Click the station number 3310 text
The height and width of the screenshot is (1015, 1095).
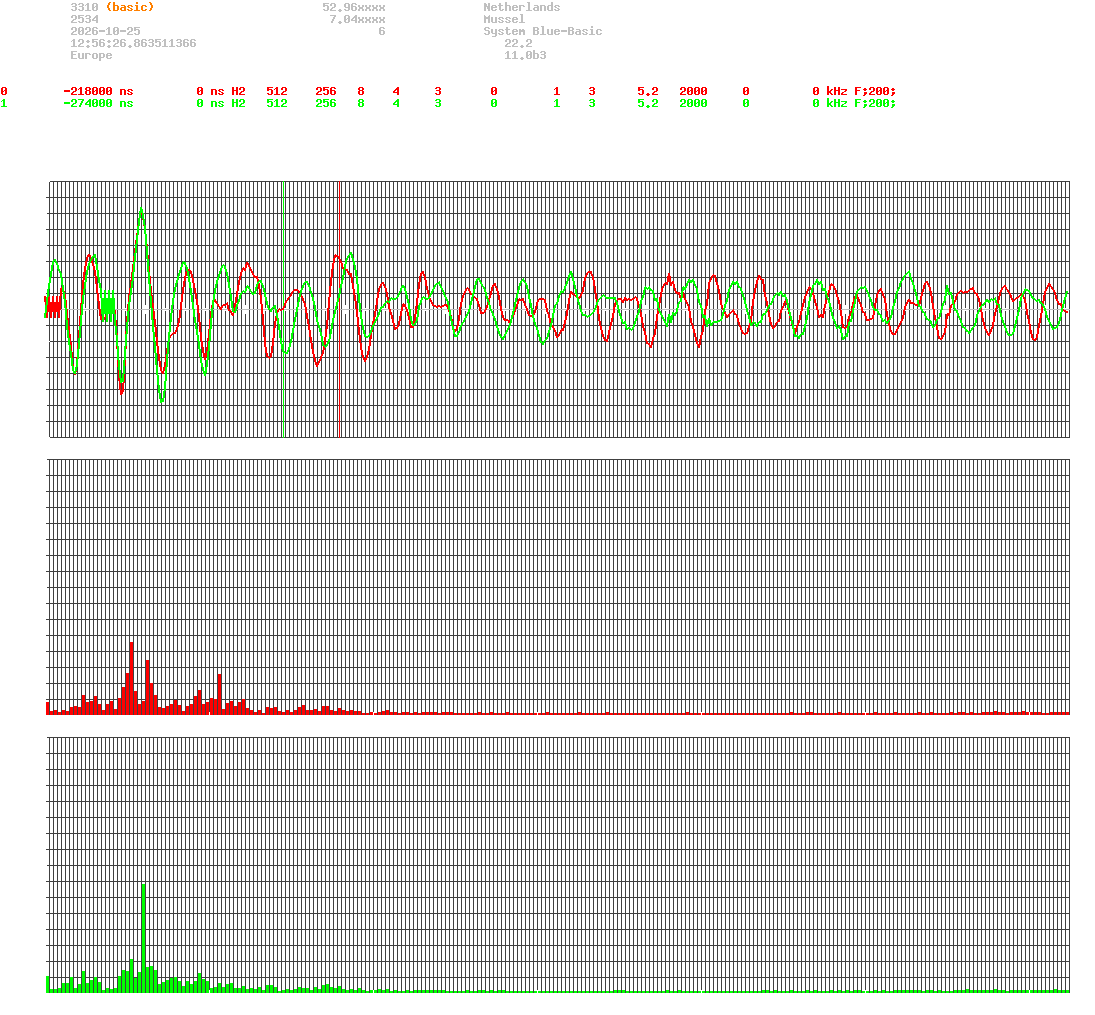[x=84, y=7]
